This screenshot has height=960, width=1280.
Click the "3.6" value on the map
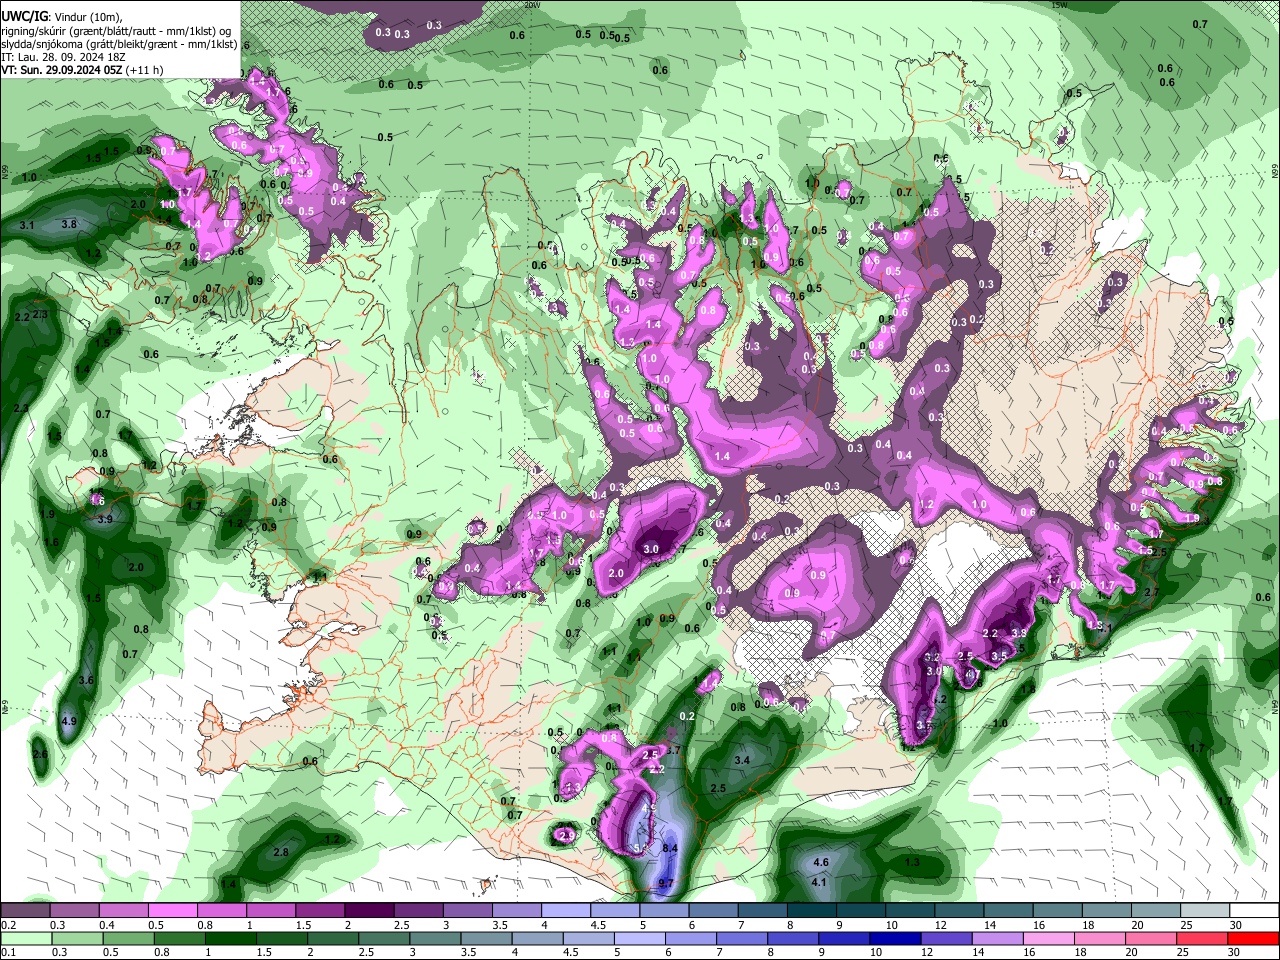[x=86, y=680]
